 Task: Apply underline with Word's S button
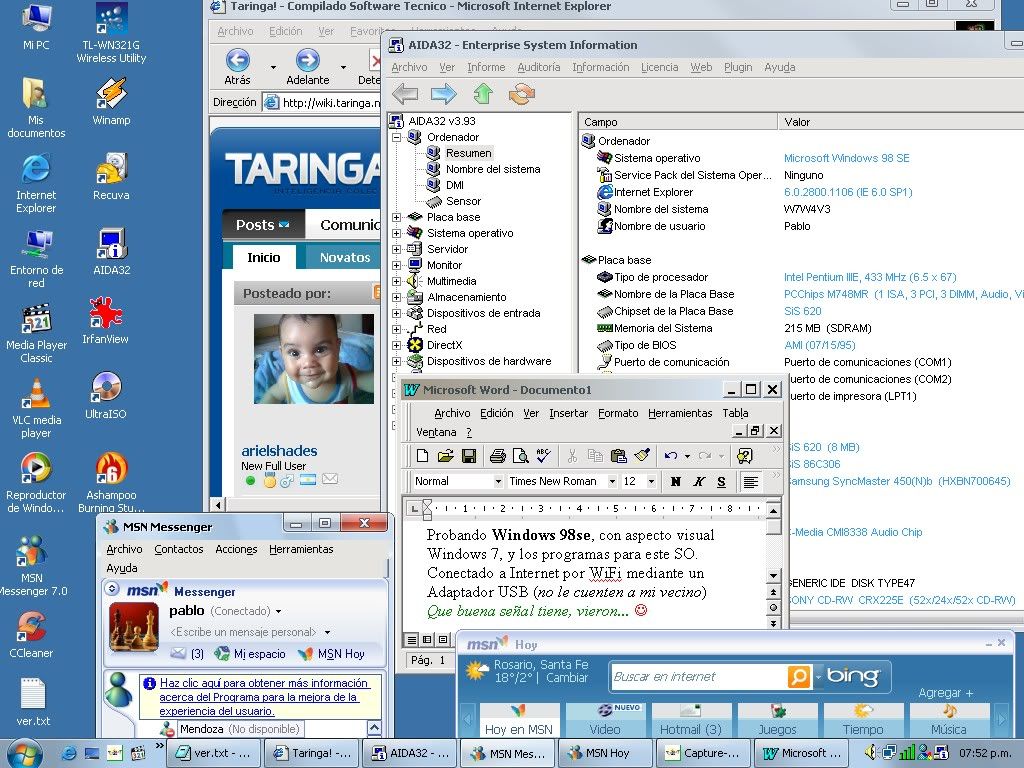coord(721,481)
